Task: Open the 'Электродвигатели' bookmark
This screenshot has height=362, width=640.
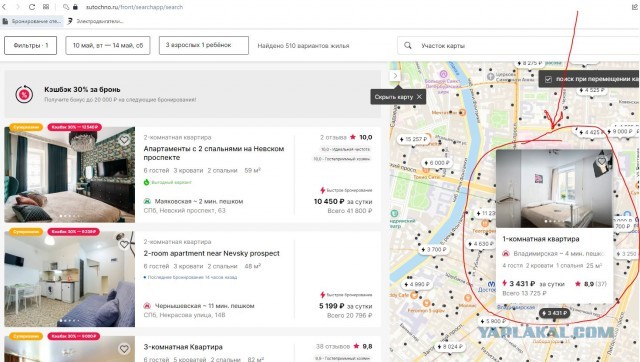Action: (x=96, y=21)
